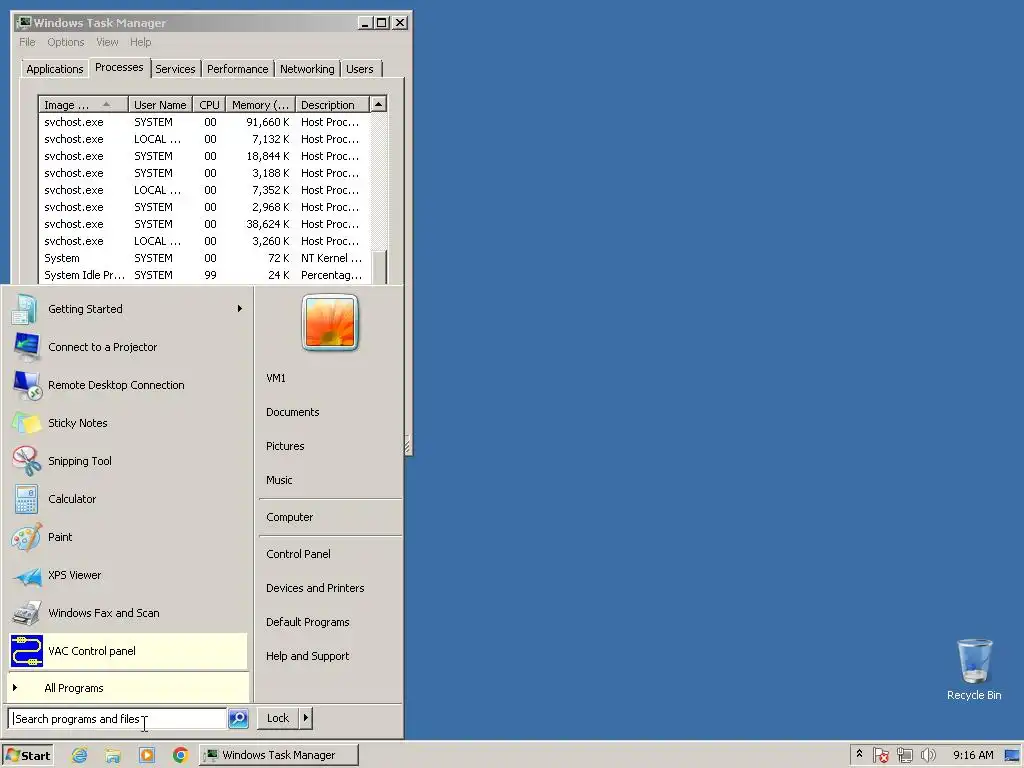This screenshot has height=768, width=1024.
Task: Select the System NT Kernel row
Action: point(204,258)
